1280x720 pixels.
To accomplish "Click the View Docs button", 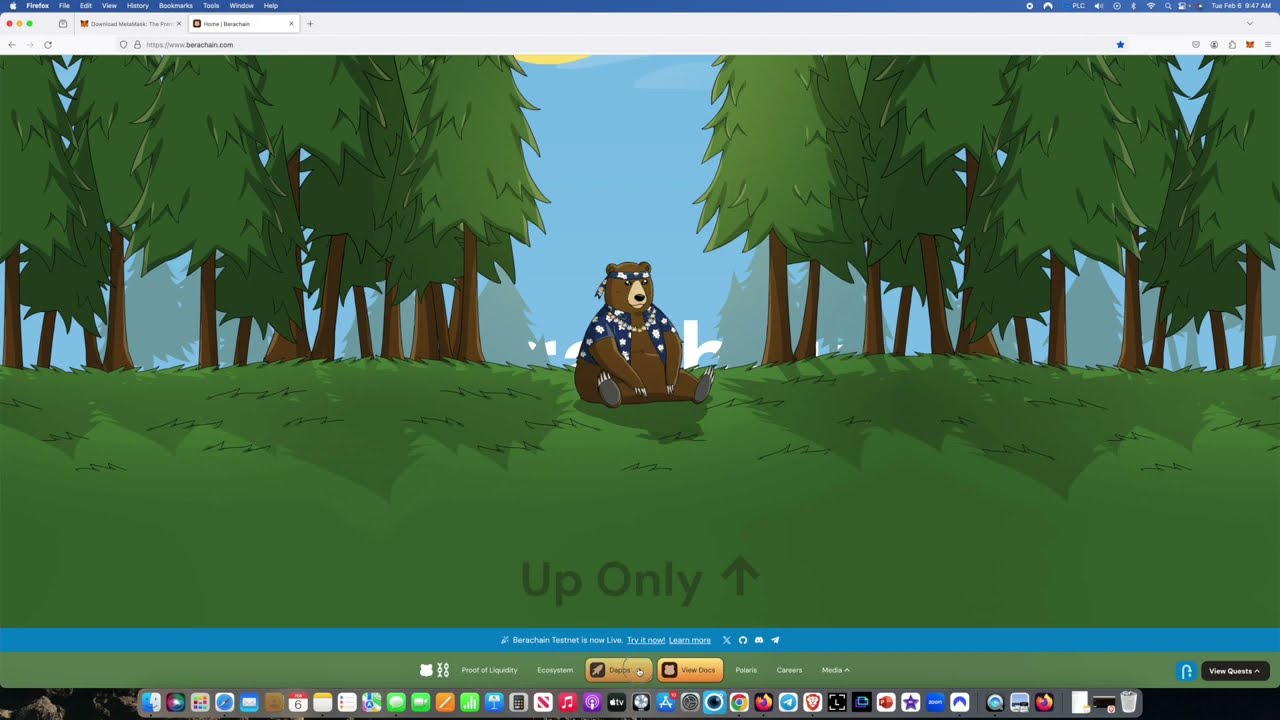I will (x=690, y=670).
